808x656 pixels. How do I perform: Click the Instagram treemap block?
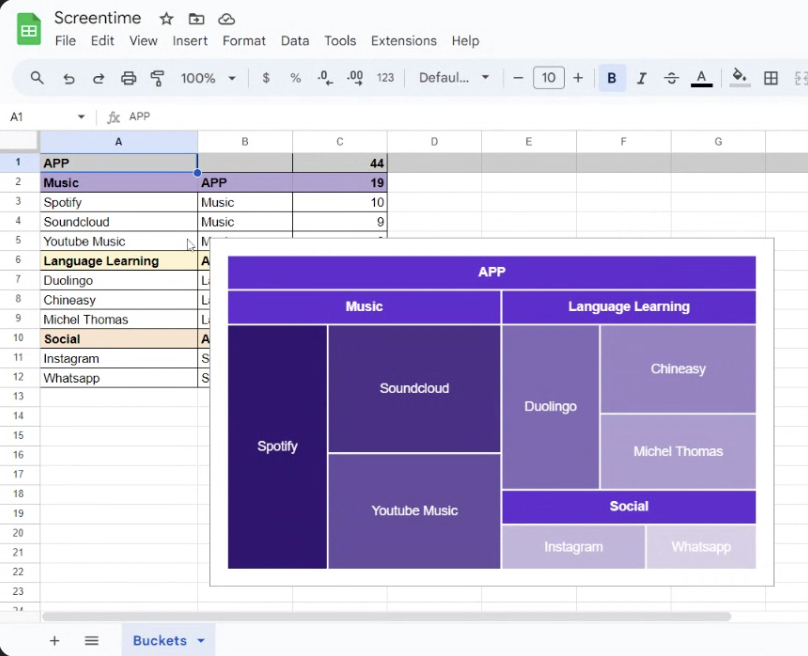pyautogui.click(x=573, y=547)
